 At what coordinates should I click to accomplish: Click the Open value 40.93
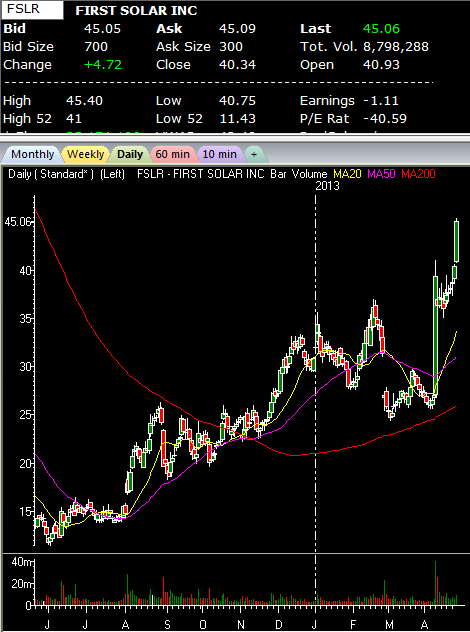[x=381, y=65]
